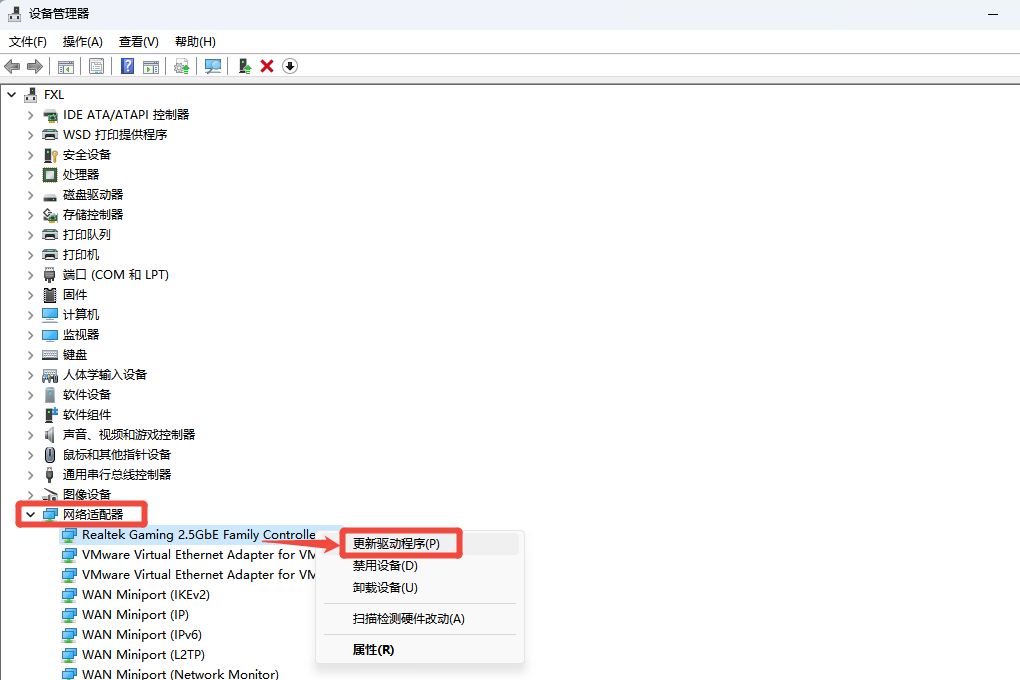
Task: Toggle the show/hide console tree icon
Action: pyautogui.click(x=66, y=66)
